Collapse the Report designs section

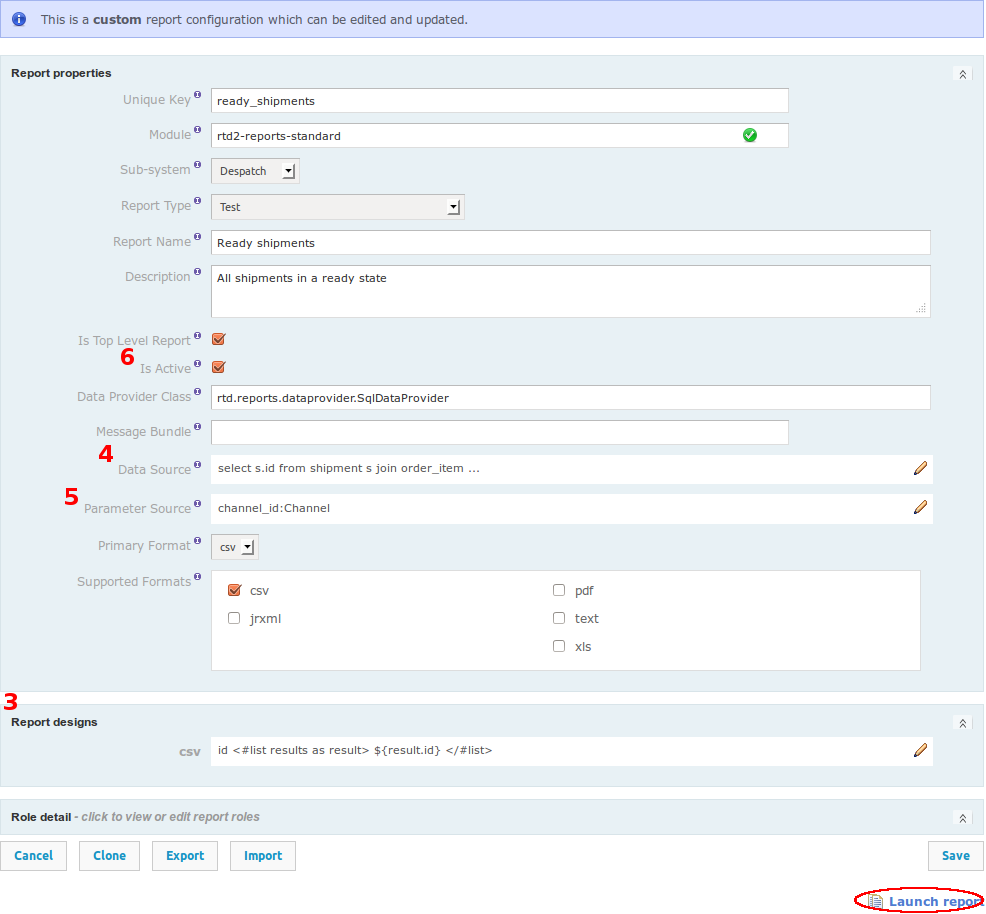coord(962,722)
